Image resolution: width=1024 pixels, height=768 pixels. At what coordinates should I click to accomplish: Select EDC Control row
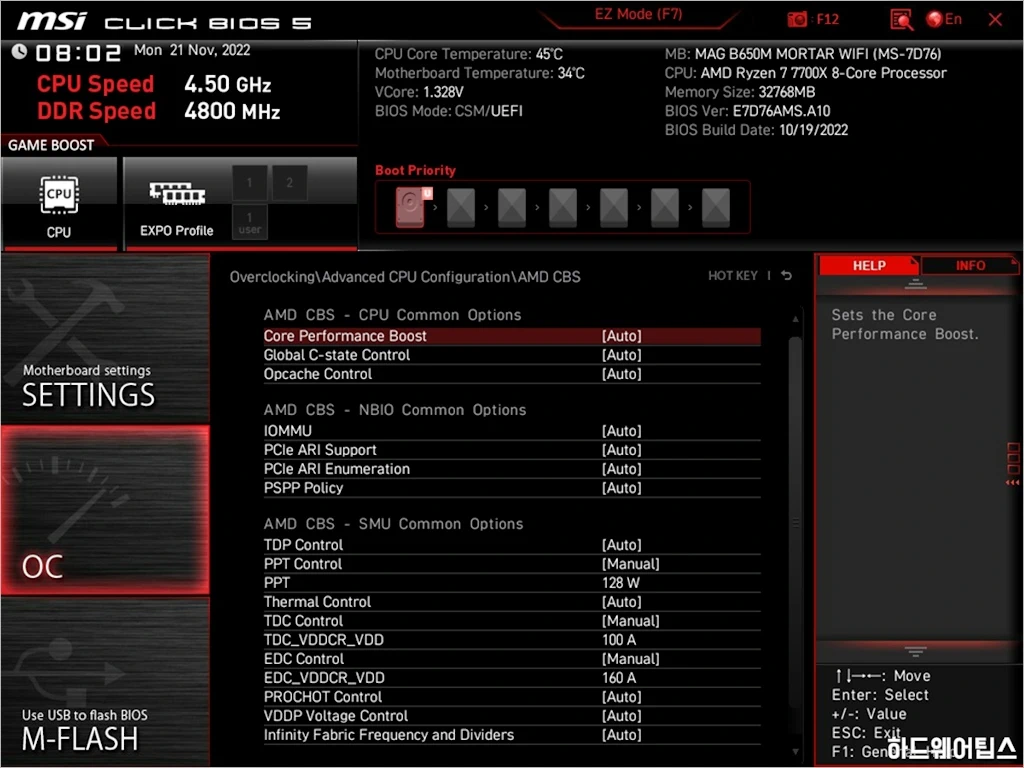[x=512, y=658]
